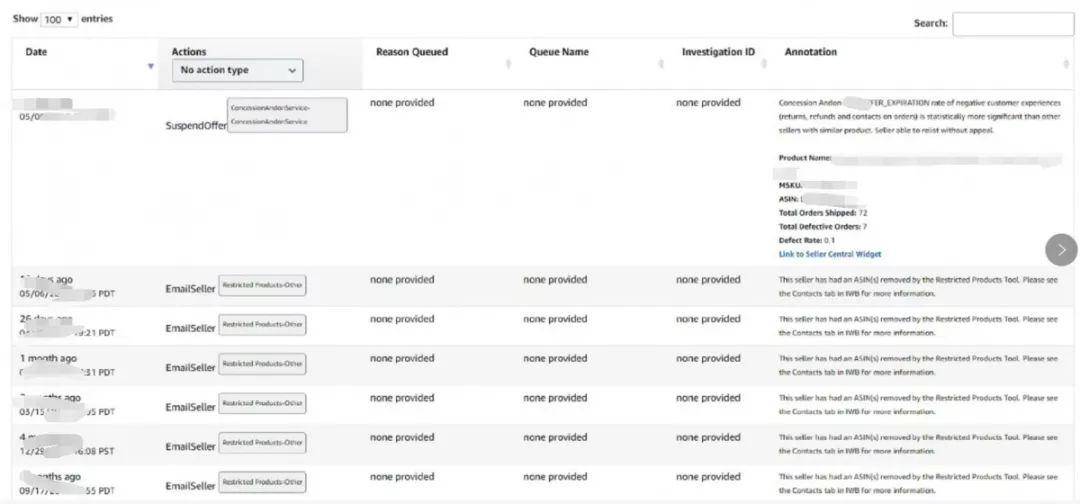Viewport: 1080px width, 504px height.
Task: Click the sort icon beside Investigation ID
Action: click(x=766, y=64)
